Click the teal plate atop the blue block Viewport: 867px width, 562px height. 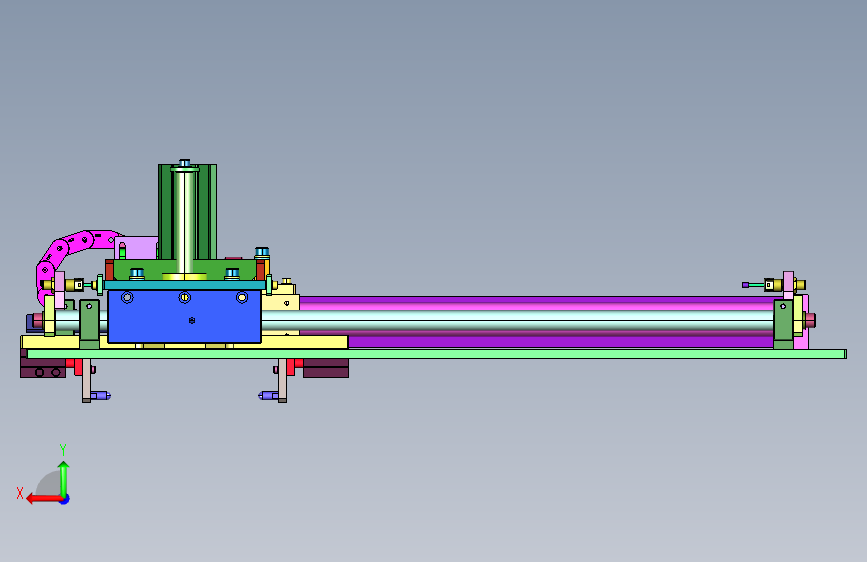(185, 285)
